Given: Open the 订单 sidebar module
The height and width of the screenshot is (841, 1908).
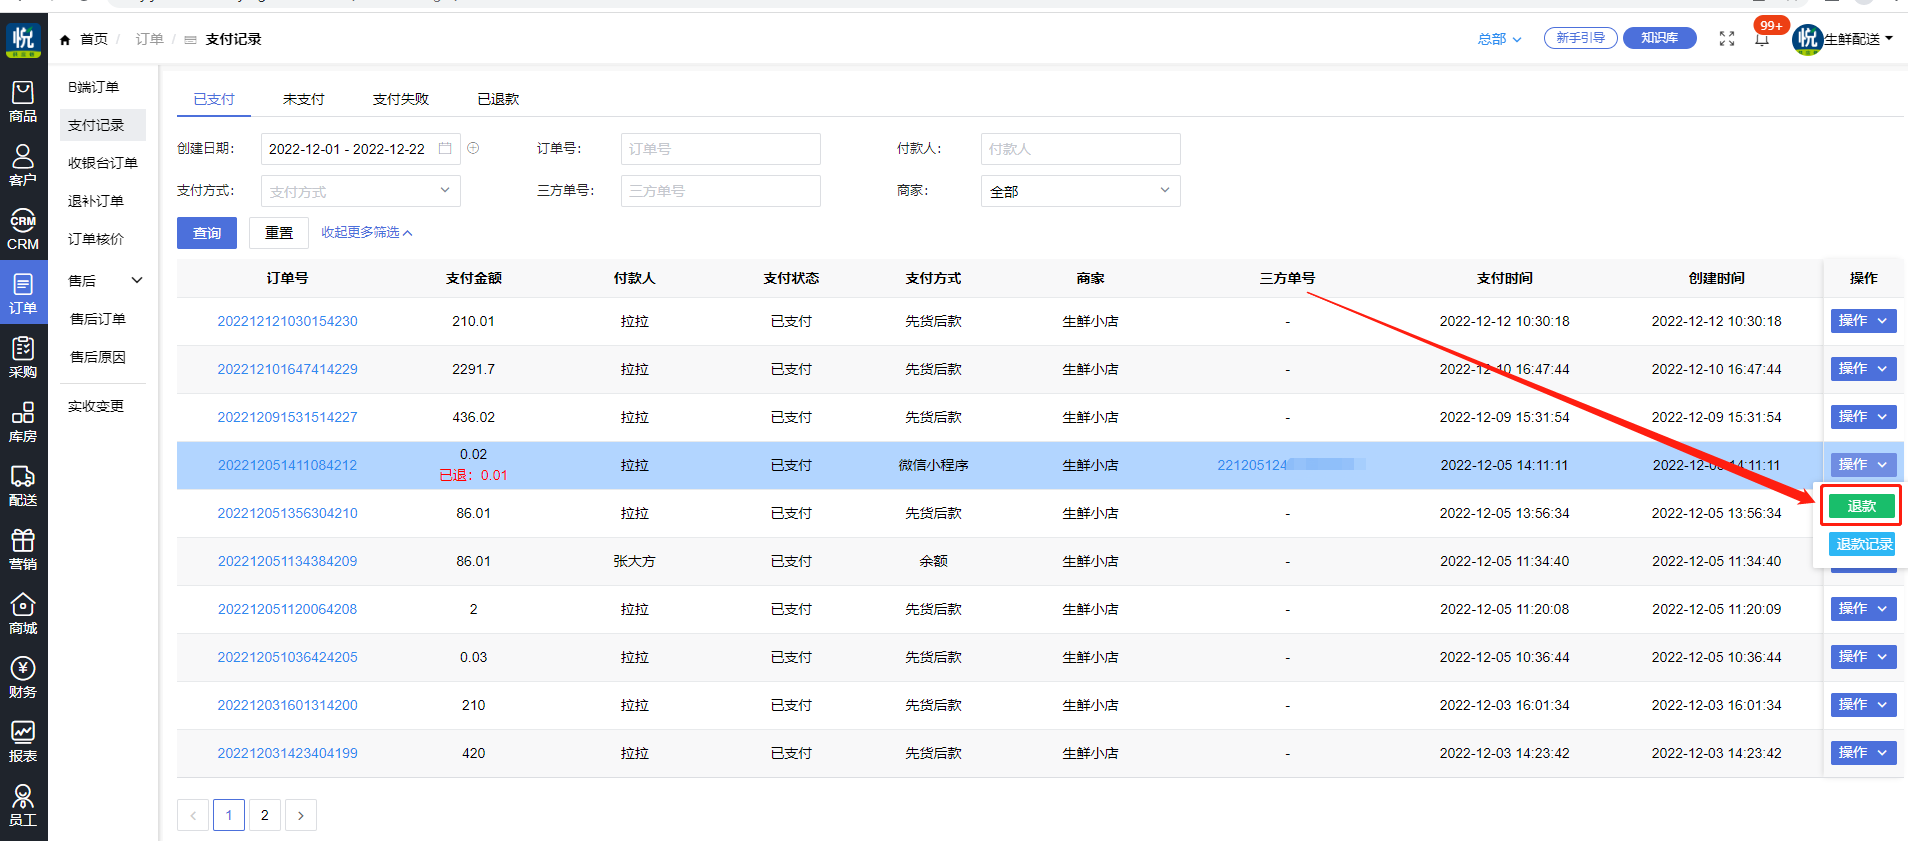Looking at the screenshot, I should tap(23, 294).
